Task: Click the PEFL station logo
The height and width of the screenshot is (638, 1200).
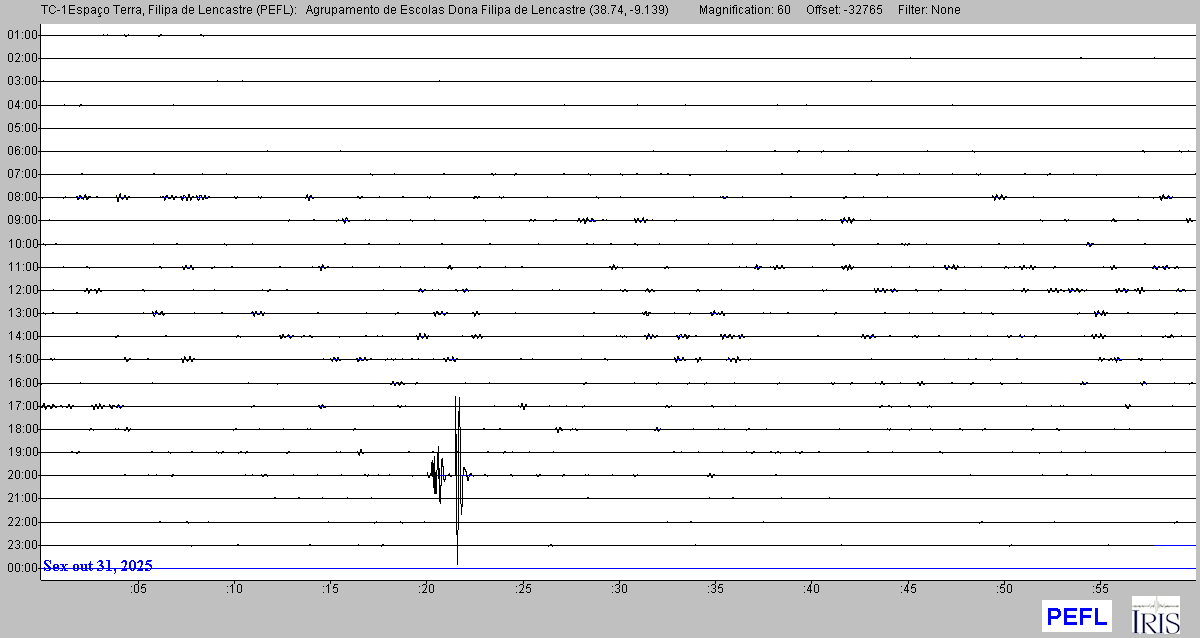Action: 1076,615
